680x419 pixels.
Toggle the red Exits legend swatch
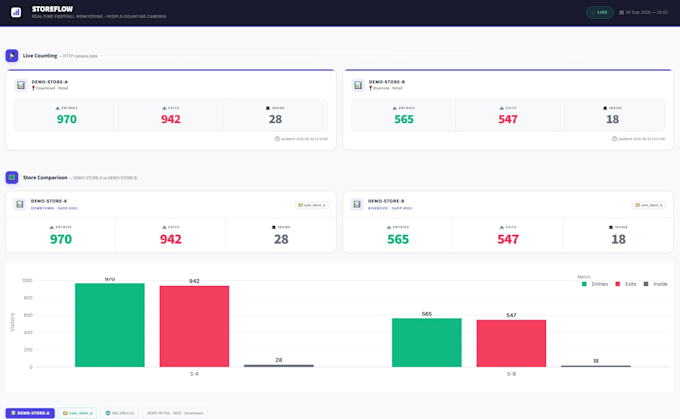pyautogui.click(x=618, y=284)
